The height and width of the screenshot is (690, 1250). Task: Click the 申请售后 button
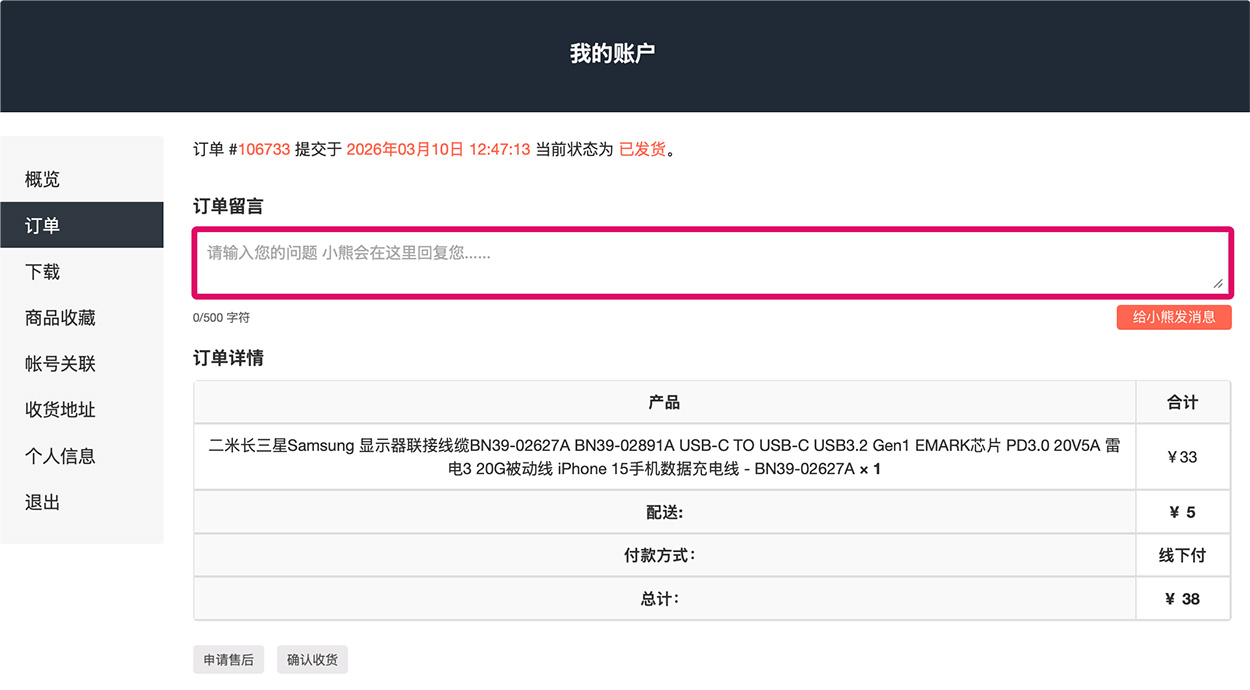[x=228, y=660]
